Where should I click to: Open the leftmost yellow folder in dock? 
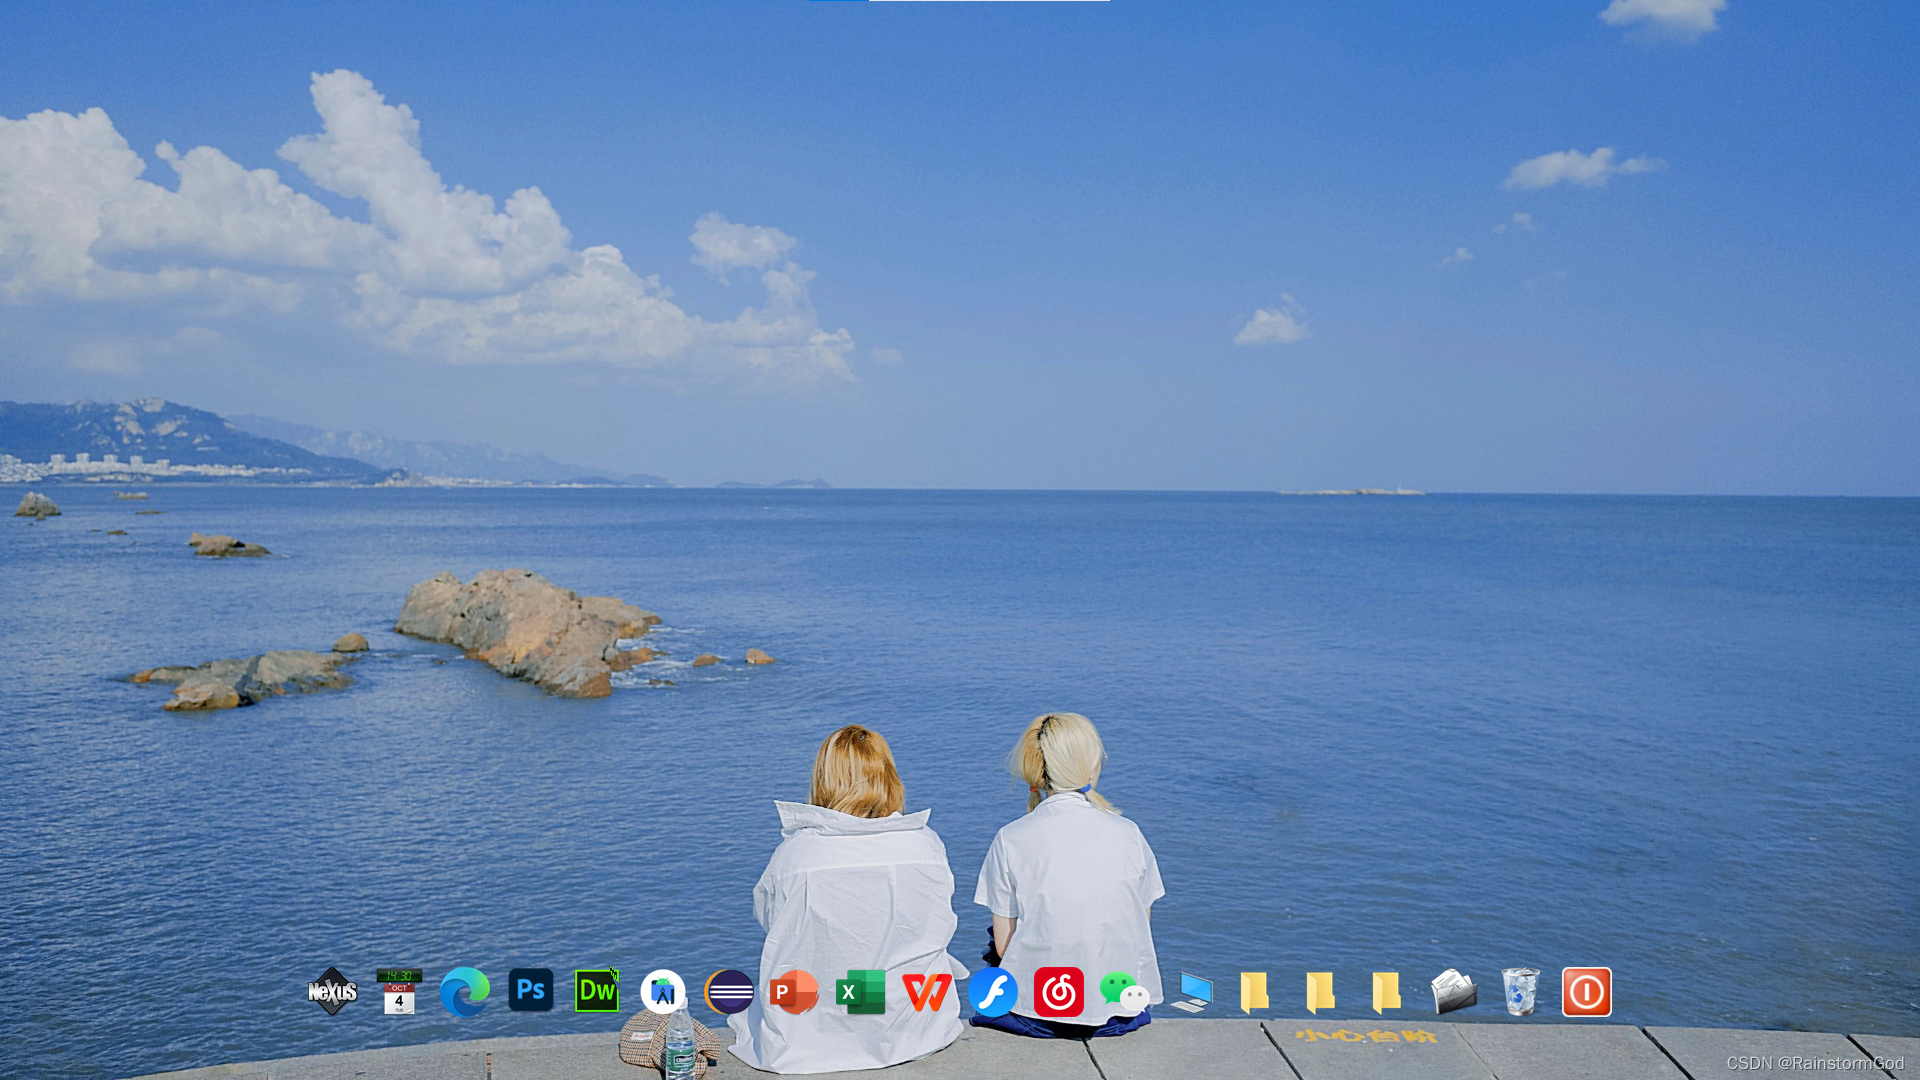tap(1255, 992)
